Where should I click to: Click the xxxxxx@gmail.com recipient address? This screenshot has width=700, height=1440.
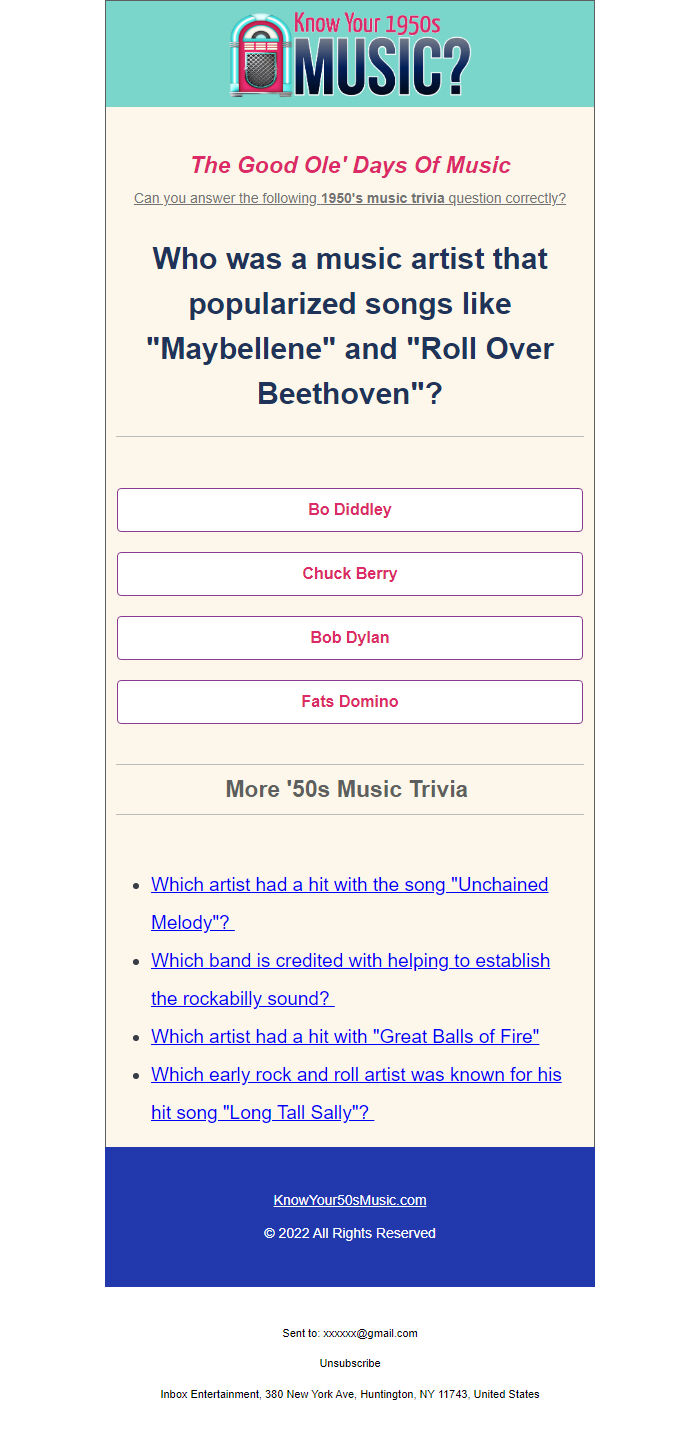tap(370, 1333)
